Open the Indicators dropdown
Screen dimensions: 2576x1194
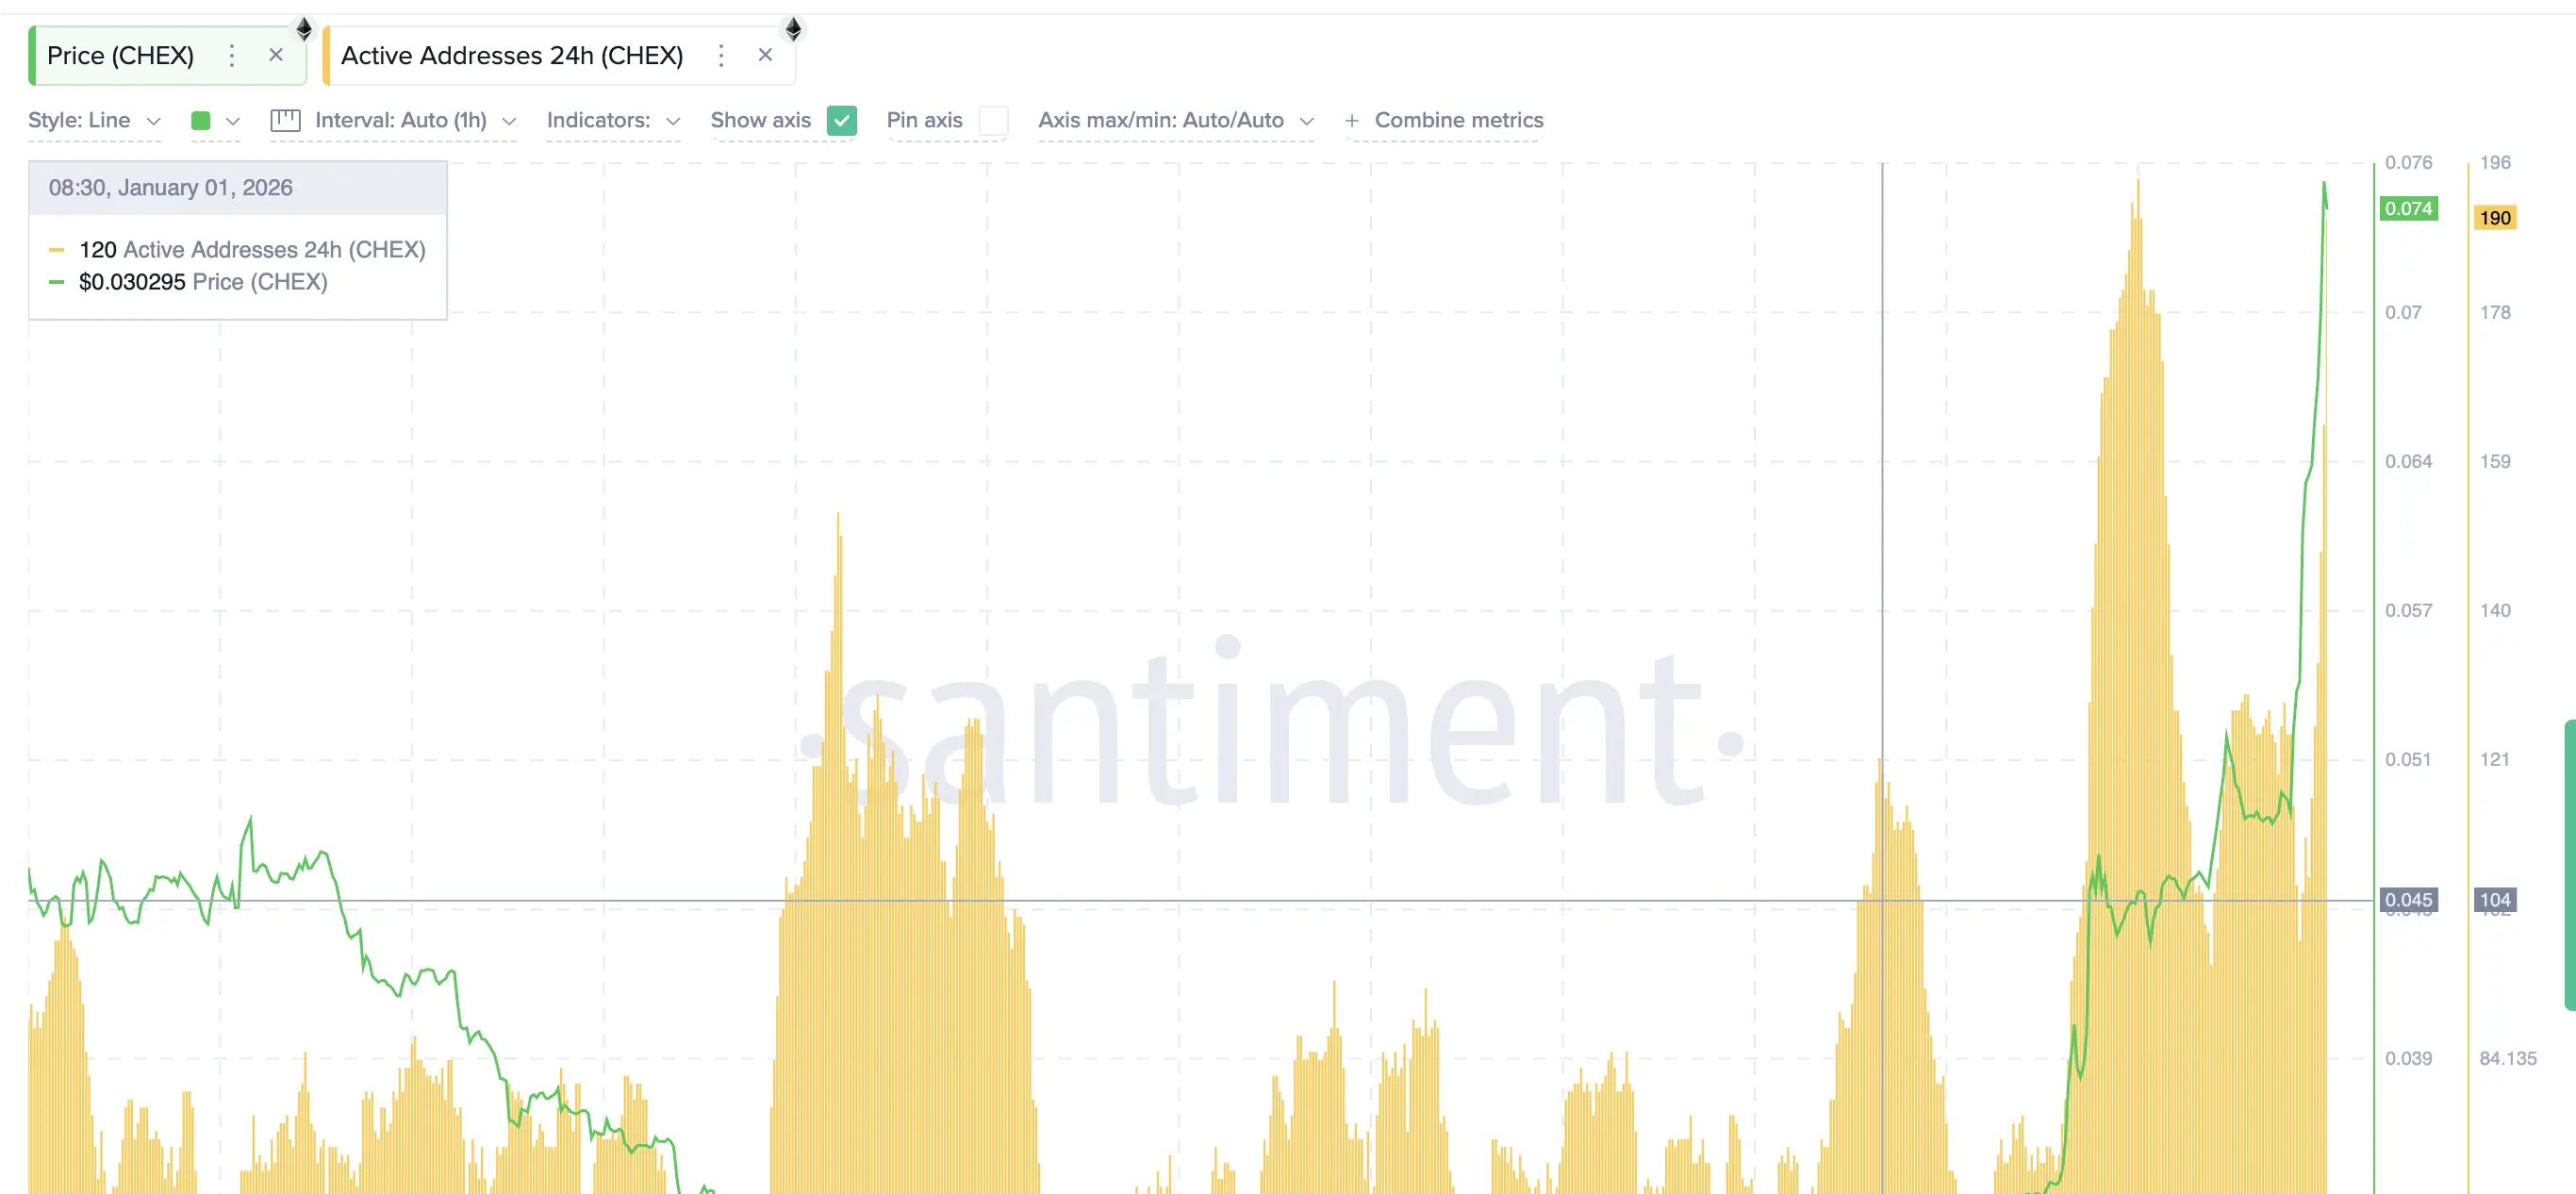point(612,120)
